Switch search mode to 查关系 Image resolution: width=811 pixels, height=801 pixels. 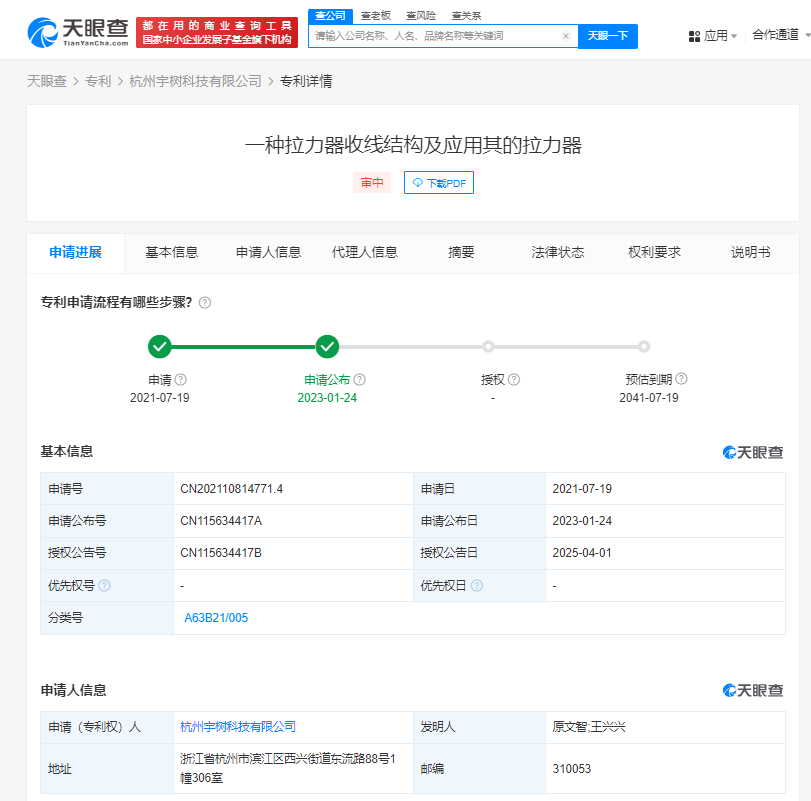coord(467,16)
